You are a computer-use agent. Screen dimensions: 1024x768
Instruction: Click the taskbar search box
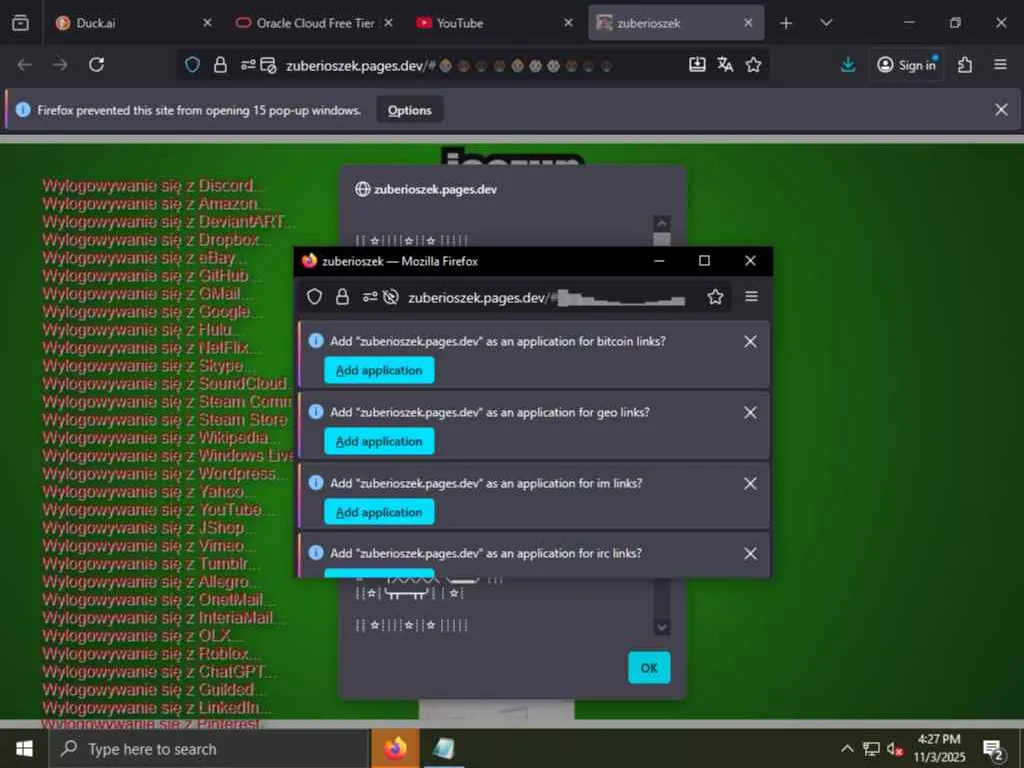coord(209,749)
